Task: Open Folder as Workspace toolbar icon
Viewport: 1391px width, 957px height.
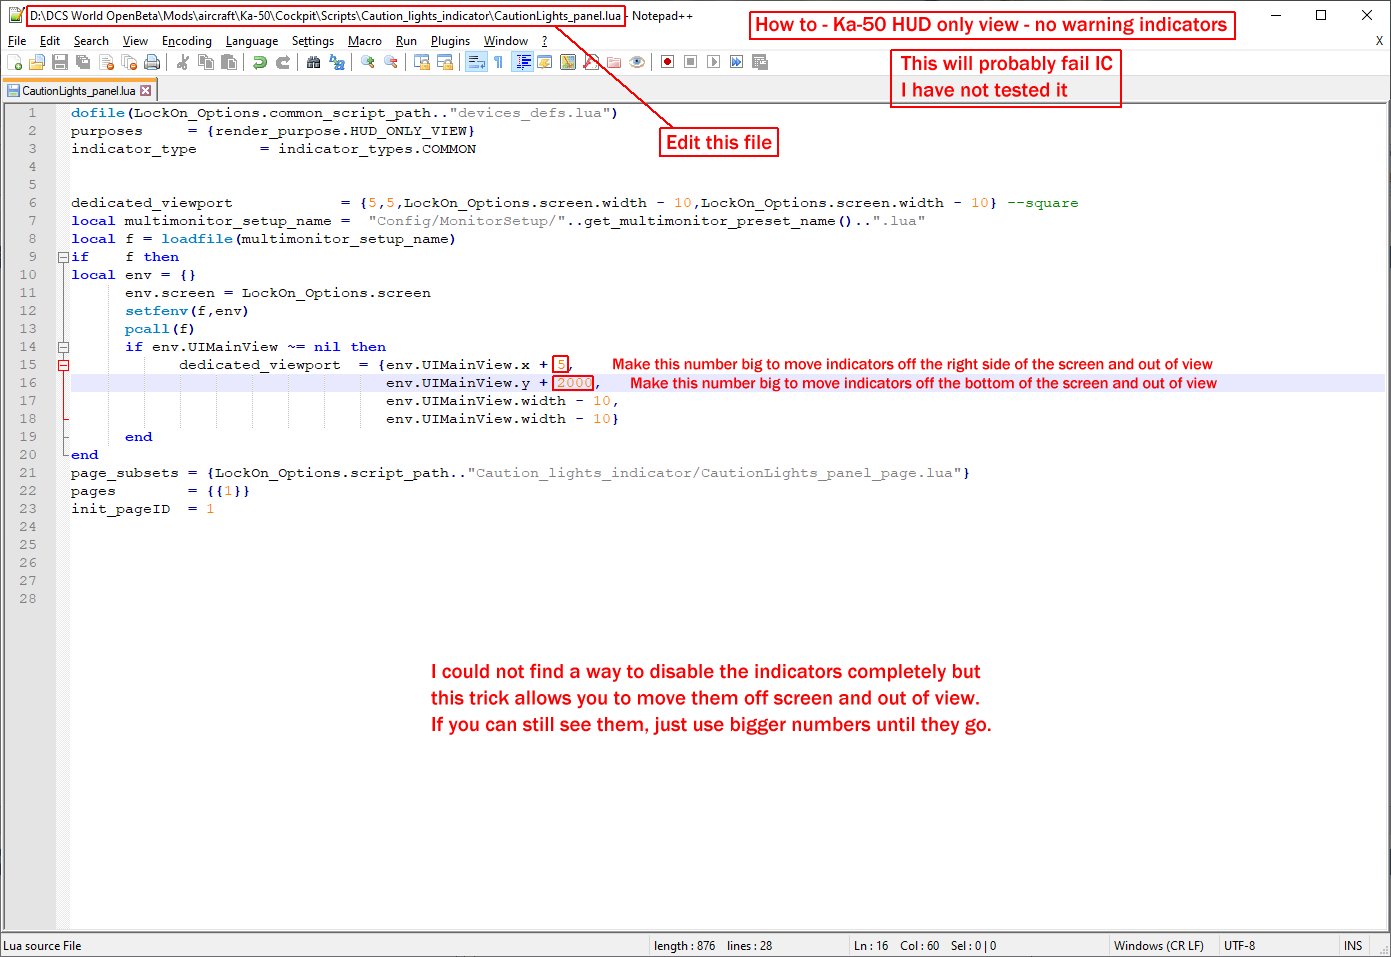Action: (x=614, y=62)
